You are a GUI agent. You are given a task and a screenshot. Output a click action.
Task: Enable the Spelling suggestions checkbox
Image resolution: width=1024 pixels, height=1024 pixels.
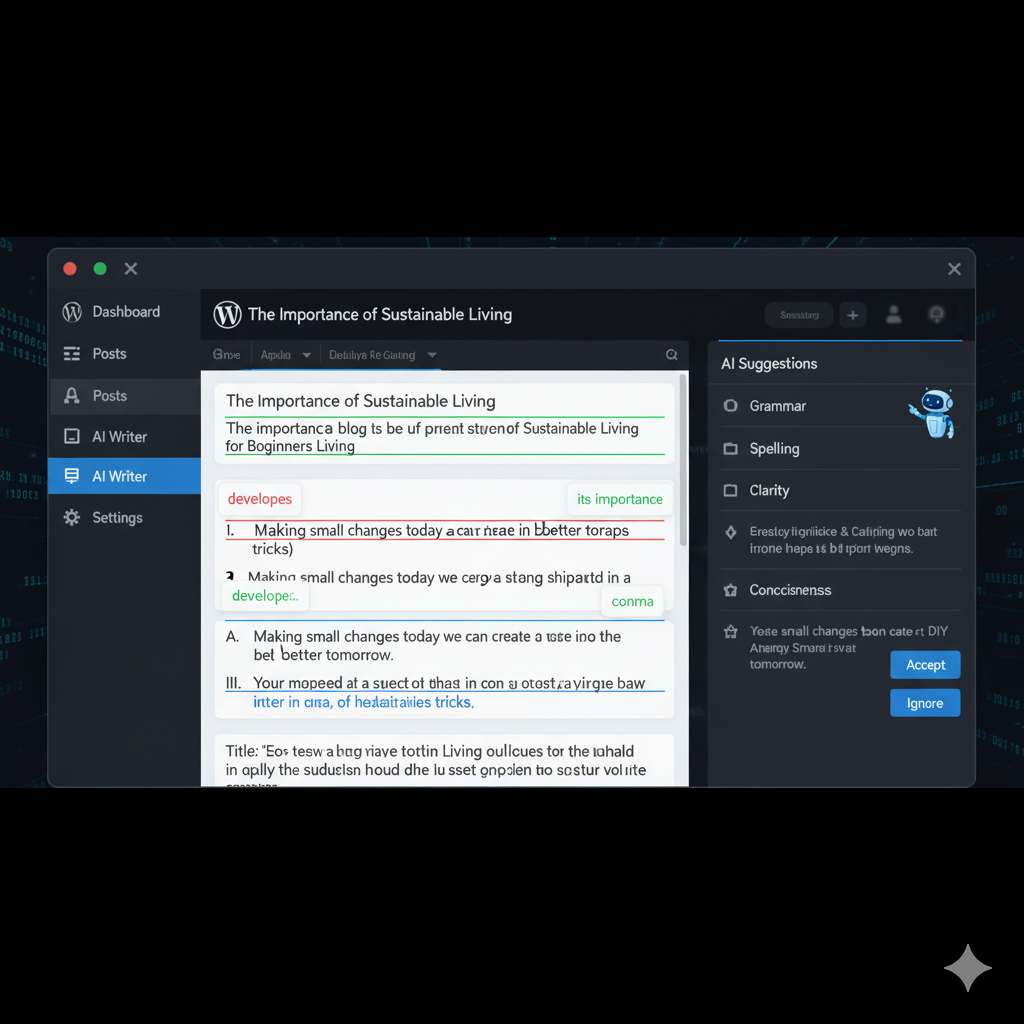pyautogui.click(x=731, y=448)
